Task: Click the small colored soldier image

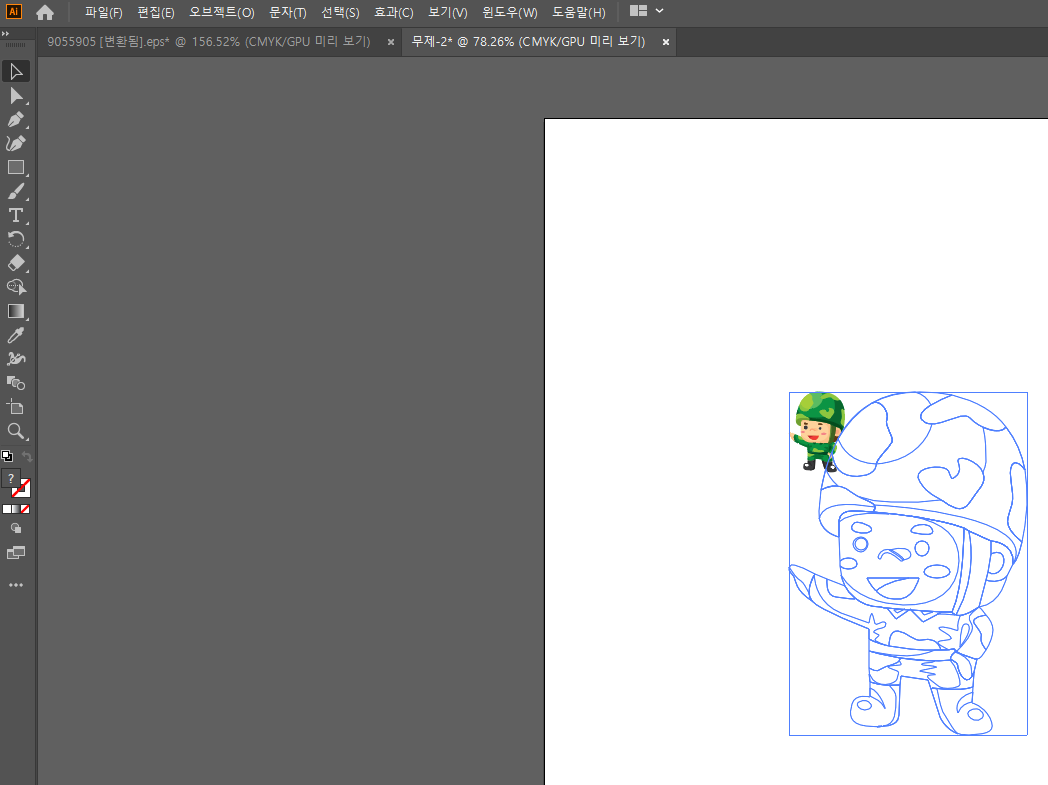Action: [x=817, y=432]
